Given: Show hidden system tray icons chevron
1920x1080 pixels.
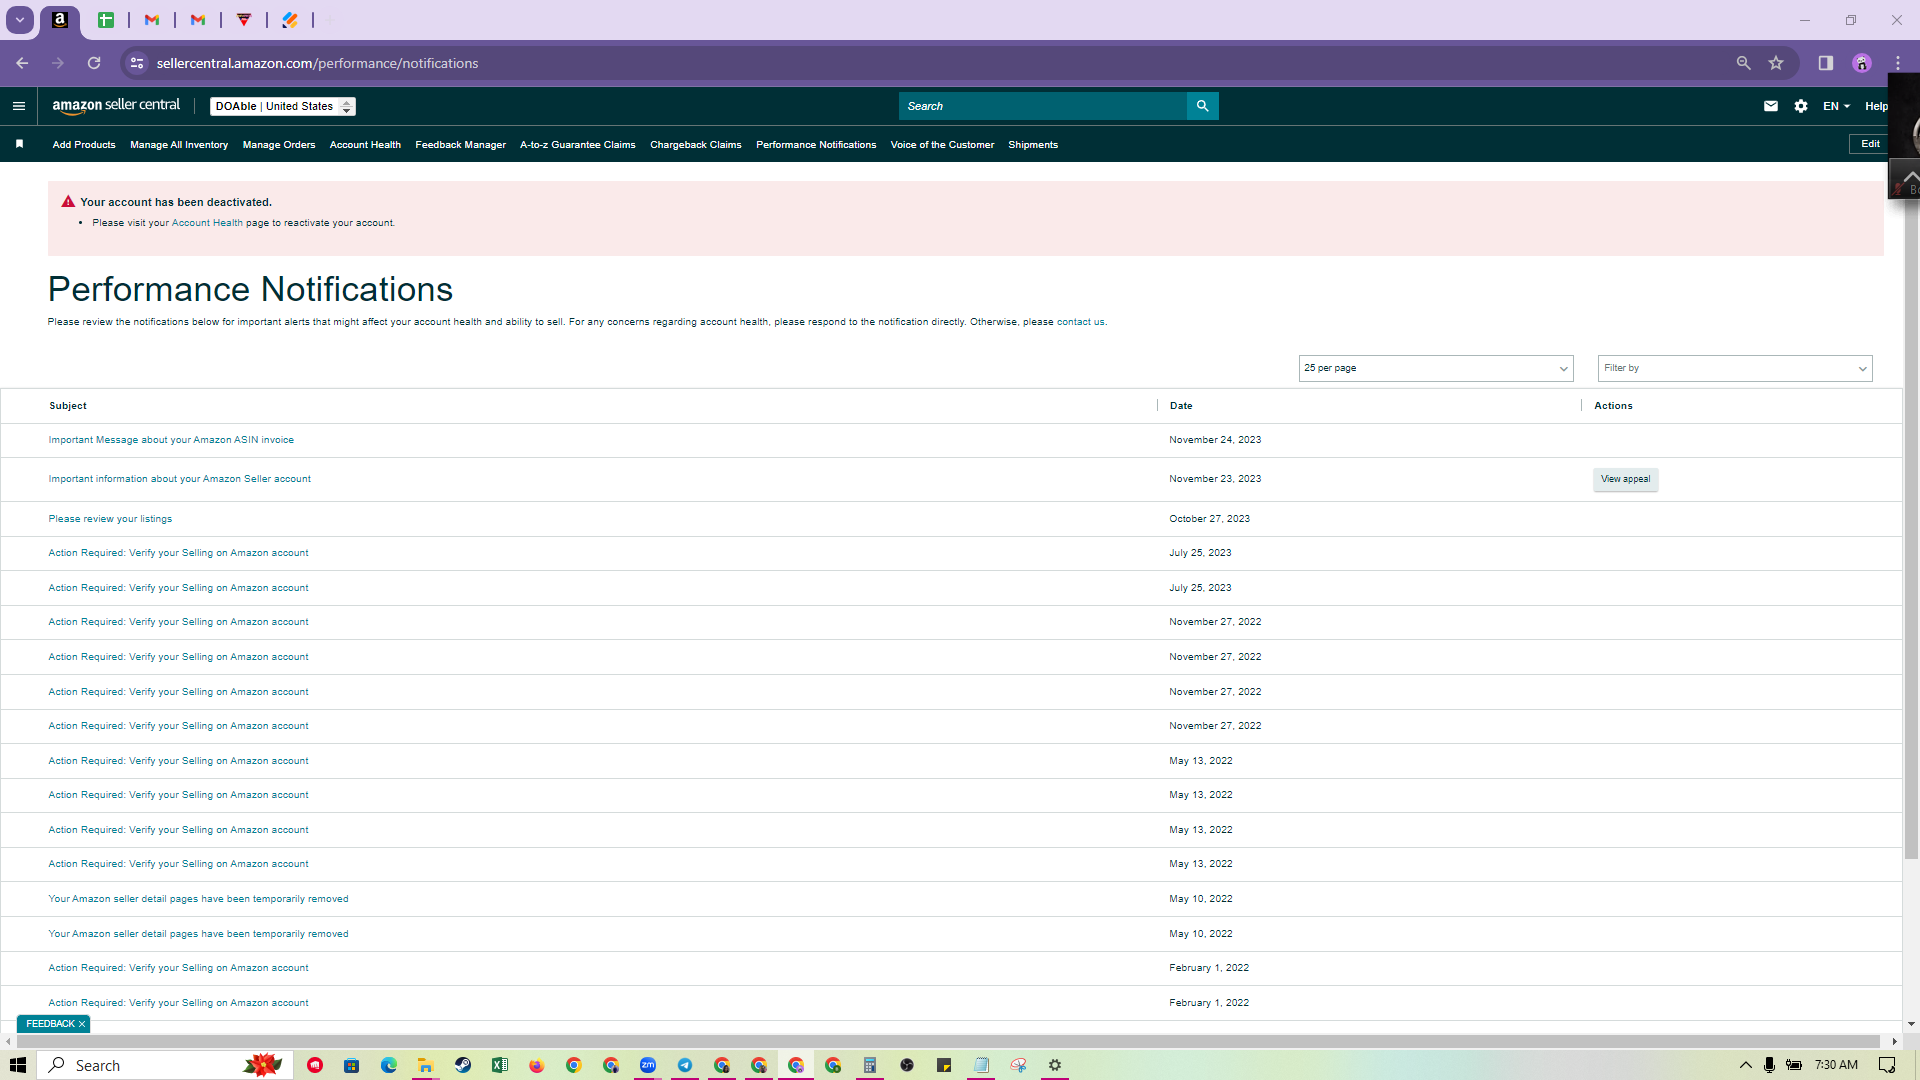Looking at the screenshot, I should 1746,1065.
